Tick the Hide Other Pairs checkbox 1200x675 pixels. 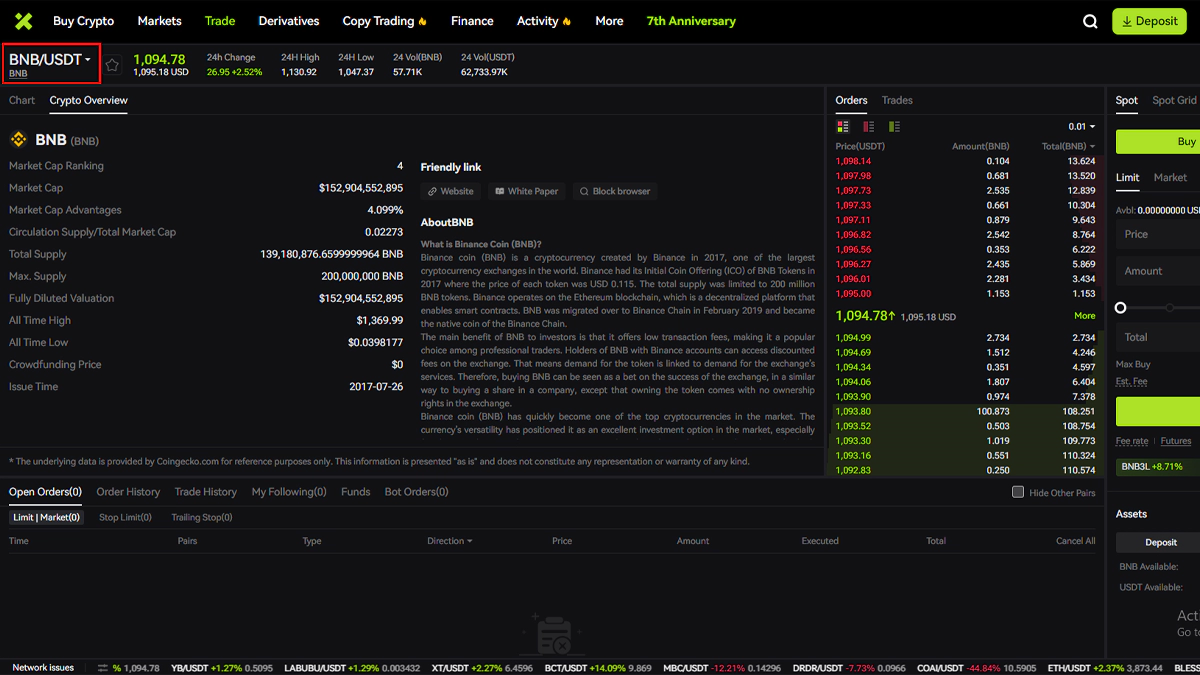(x=1018, y=492)
